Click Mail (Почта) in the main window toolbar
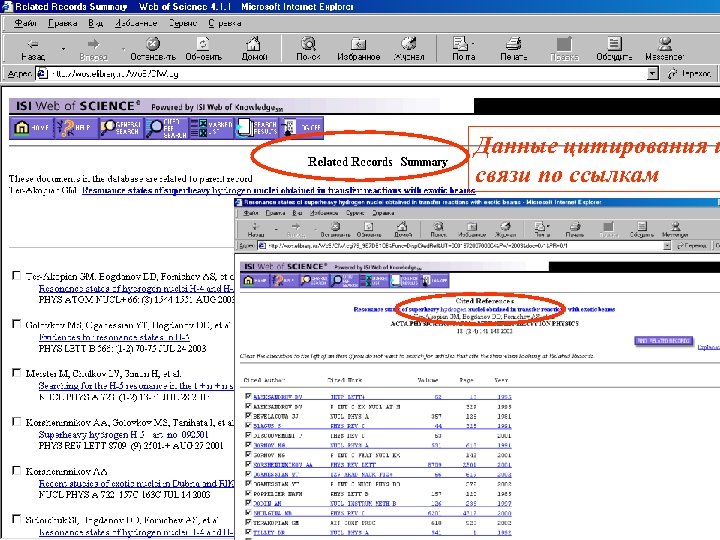720x540 pixels. 461,49
